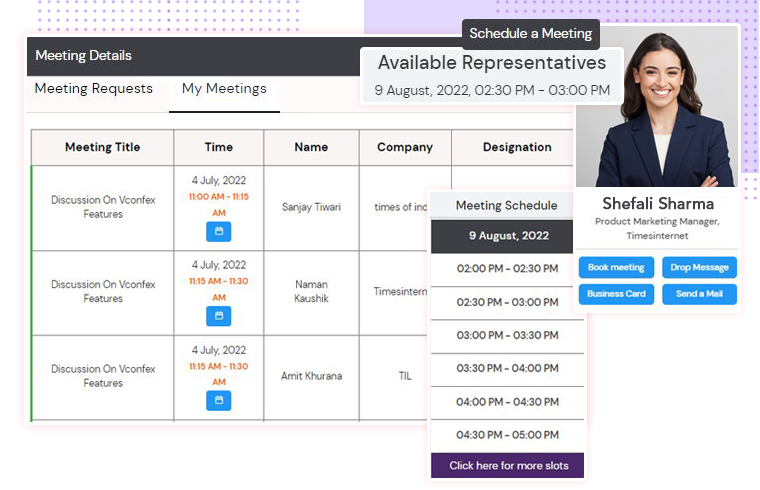
Task: Click the 9 August, 2022 date header
Action: 508,236
